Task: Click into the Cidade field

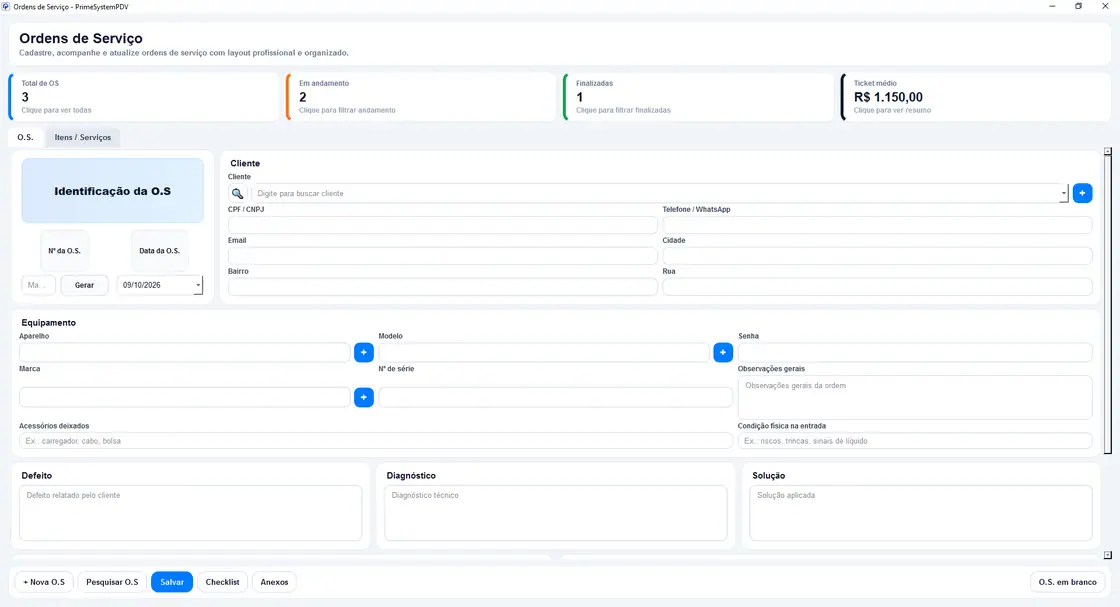Action: coord(877,256)
